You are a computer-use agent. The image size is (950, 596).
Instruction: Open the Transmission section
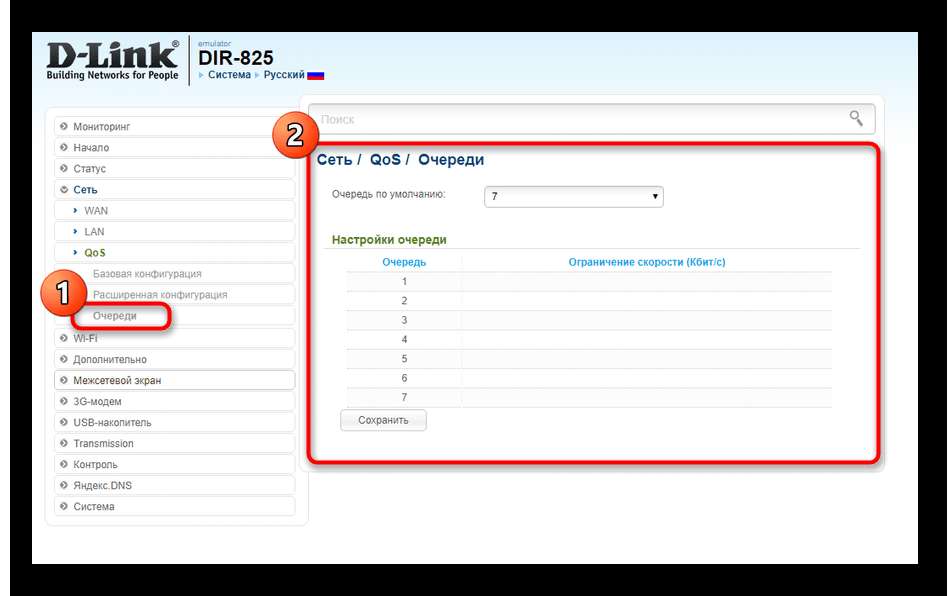coord(174,443)
